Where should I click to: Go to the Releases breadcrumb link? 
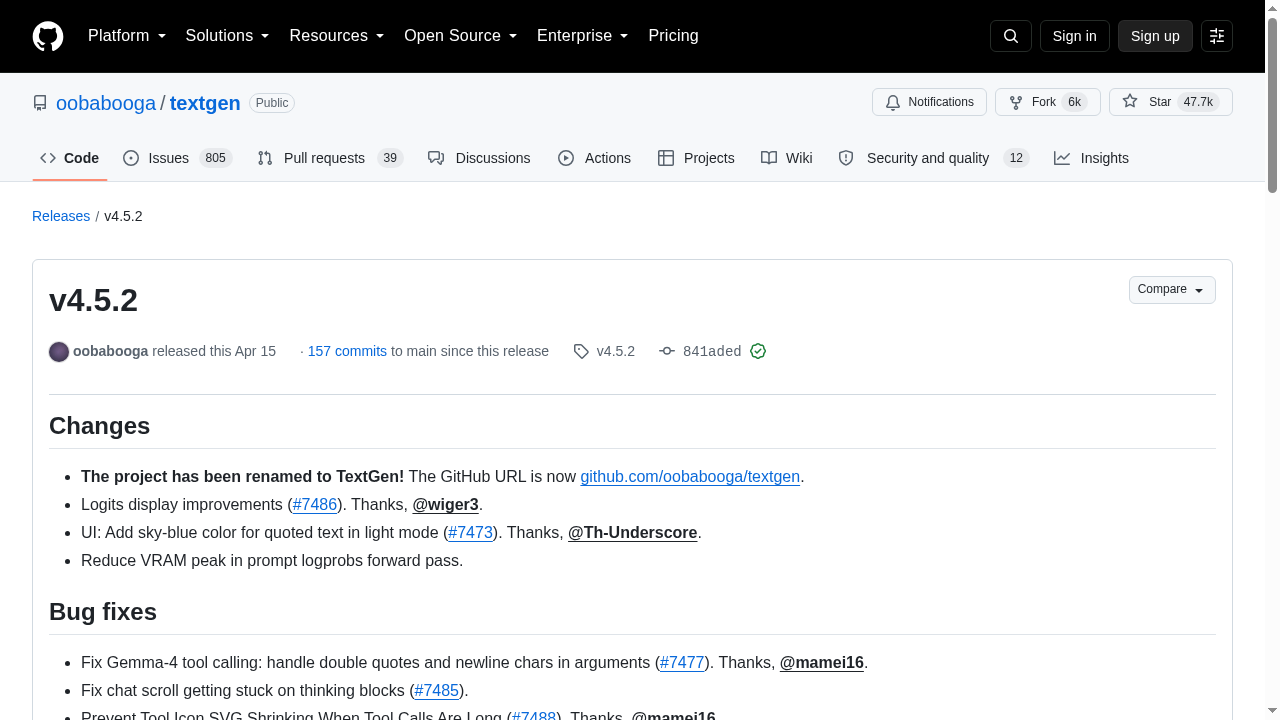(x=61, y=216)
